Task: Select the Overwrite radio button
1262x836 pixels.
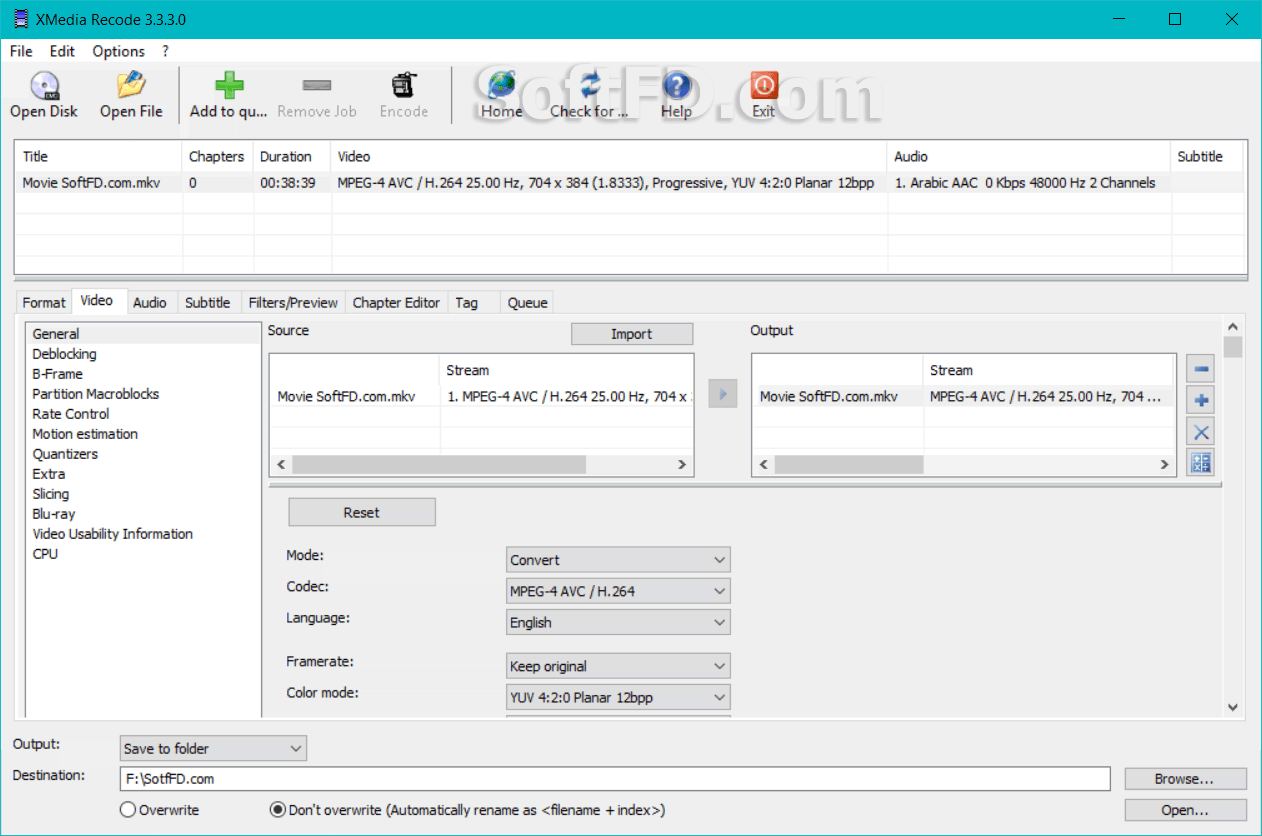Action: tap(128, 810)
